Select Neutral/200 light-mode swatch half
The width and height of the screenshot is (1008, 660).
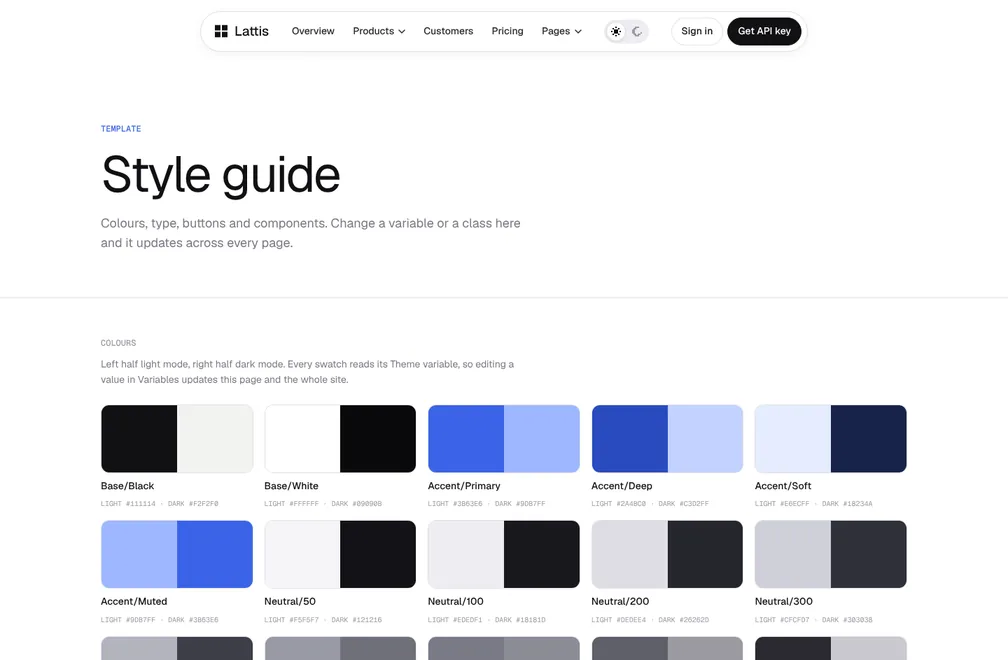629,554
